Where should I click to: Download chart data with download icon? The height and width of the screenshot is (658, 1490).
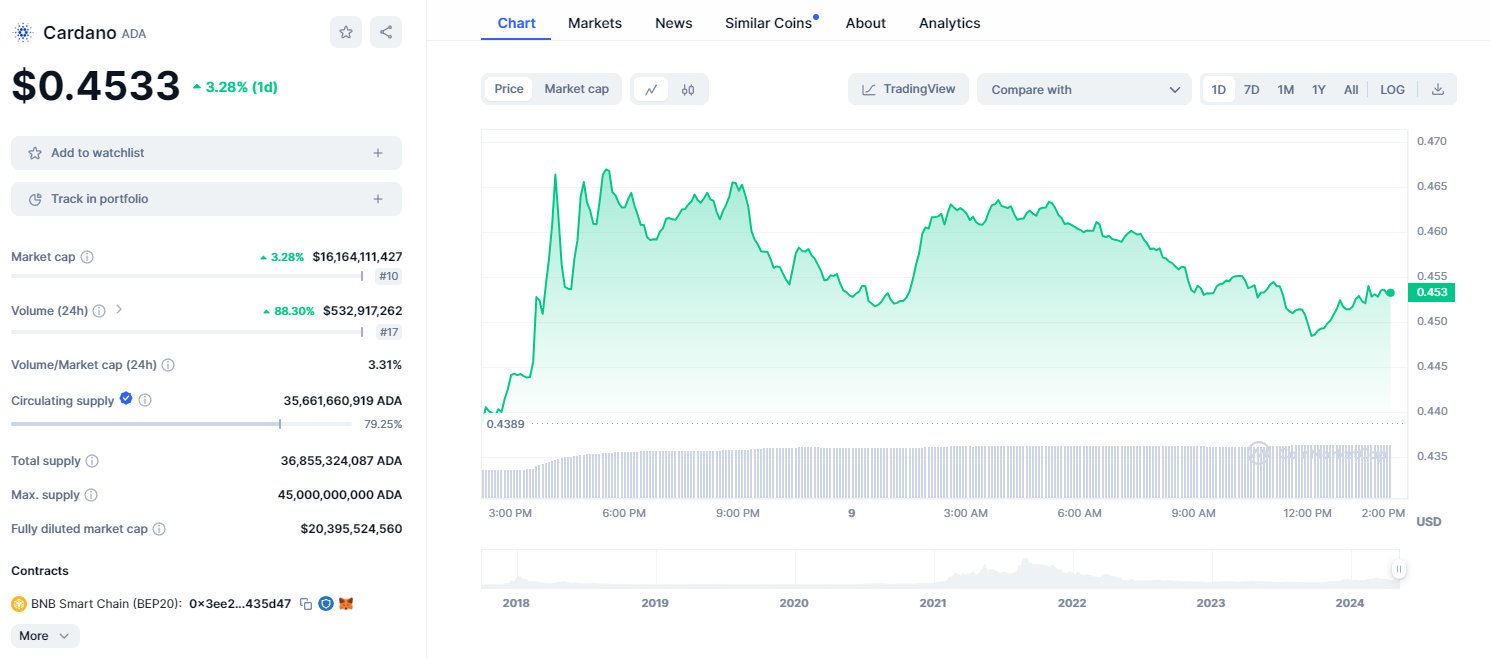(x=1438, y=89)
